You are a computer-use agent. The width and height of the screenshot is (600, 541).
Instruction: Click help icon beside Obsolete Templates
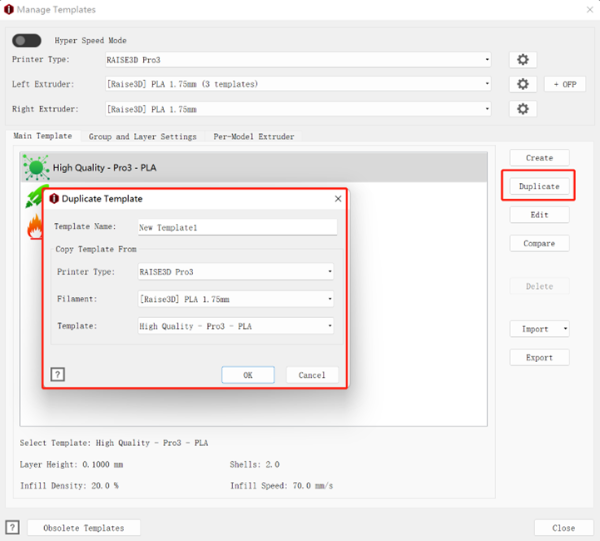tap(12, 528)
